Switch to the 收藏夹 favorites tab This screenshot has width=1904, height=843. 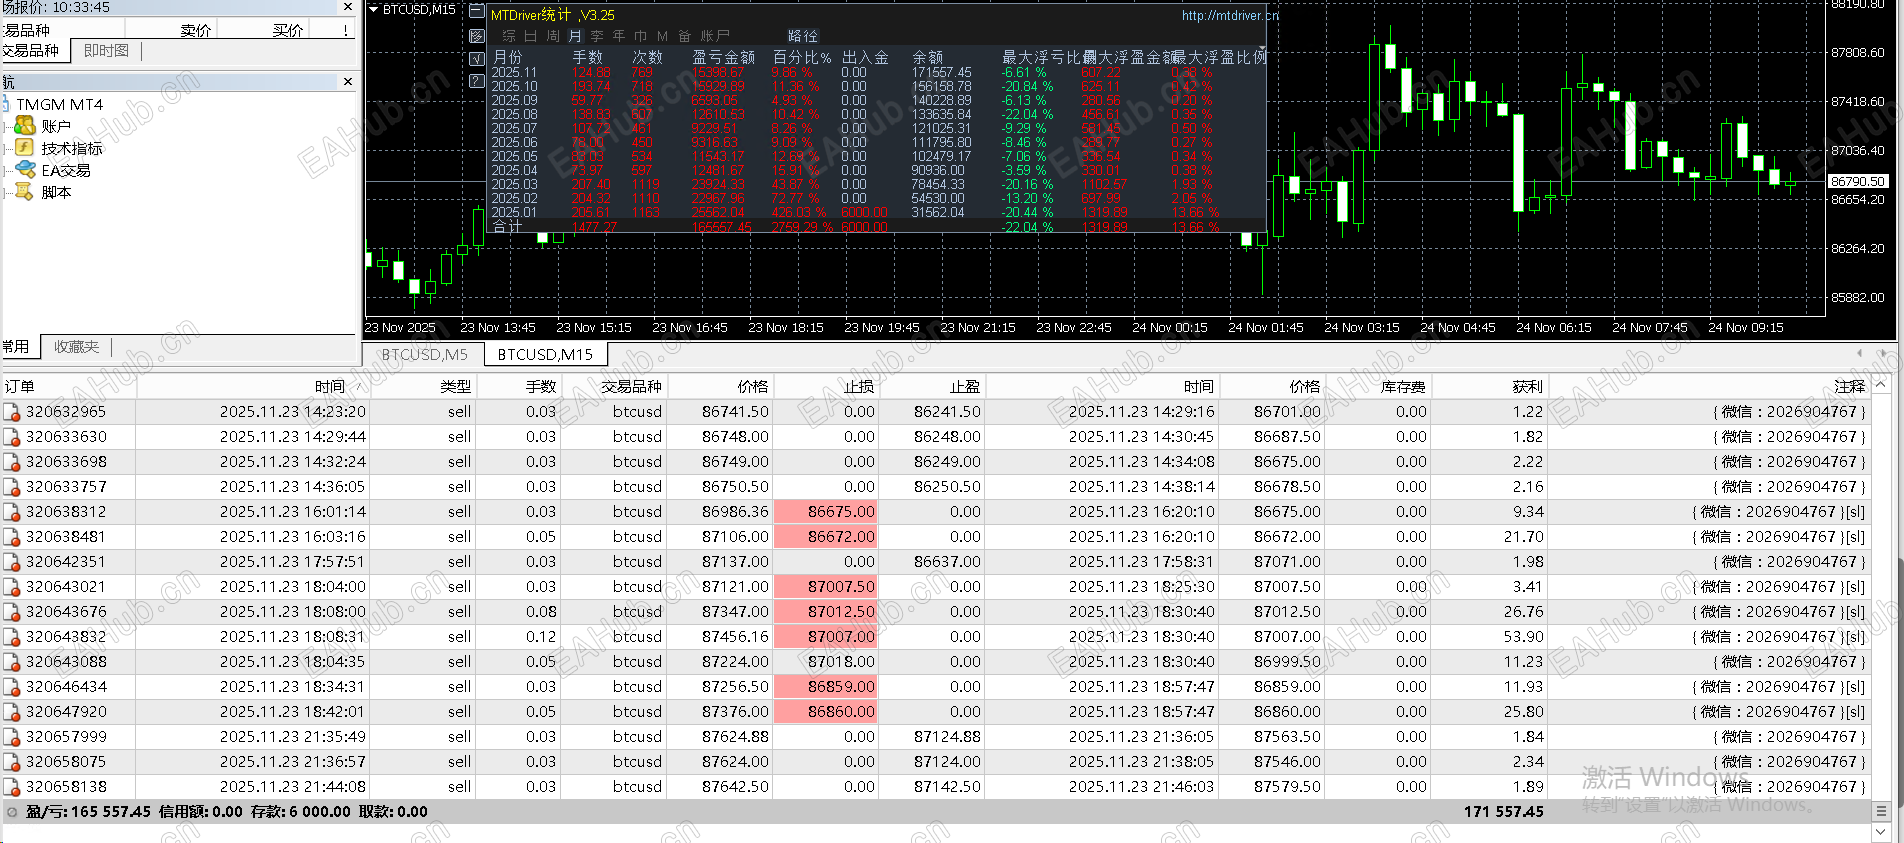point(76,347)
